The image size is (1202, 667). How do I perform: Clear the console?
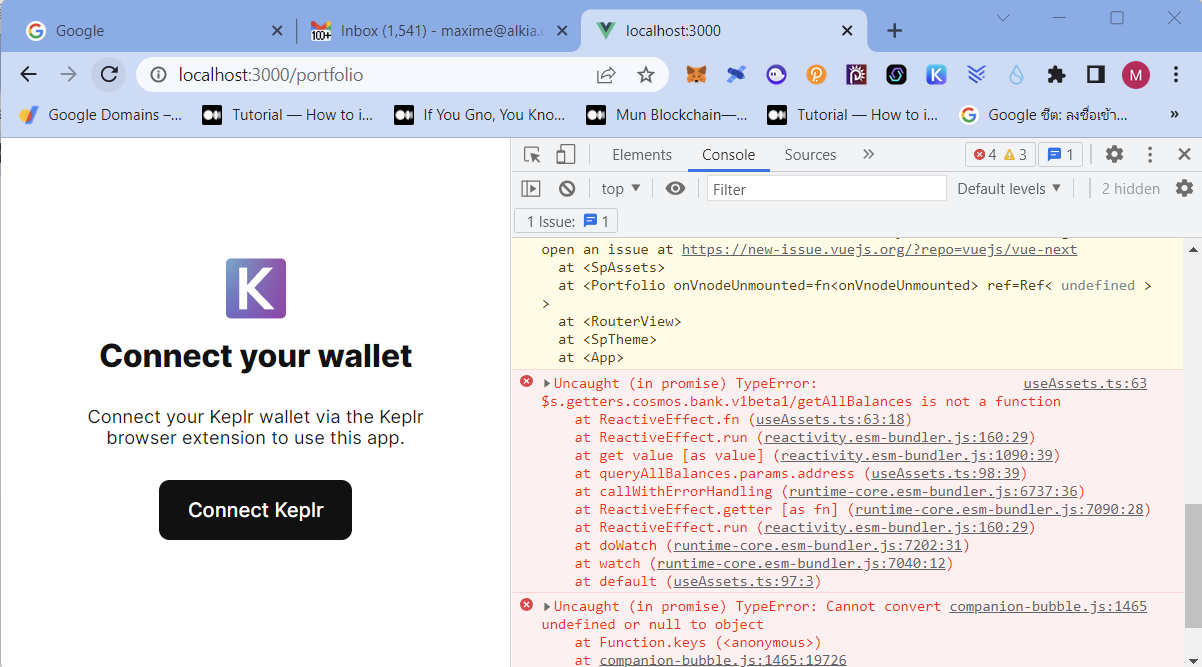[x=567, y=188]
